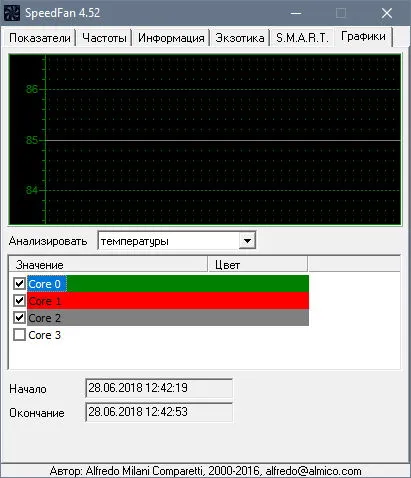The width and height of the screenshot is (411, 478).
Task: Switch to the Показатели tab
Action: [x=40, y=38]
